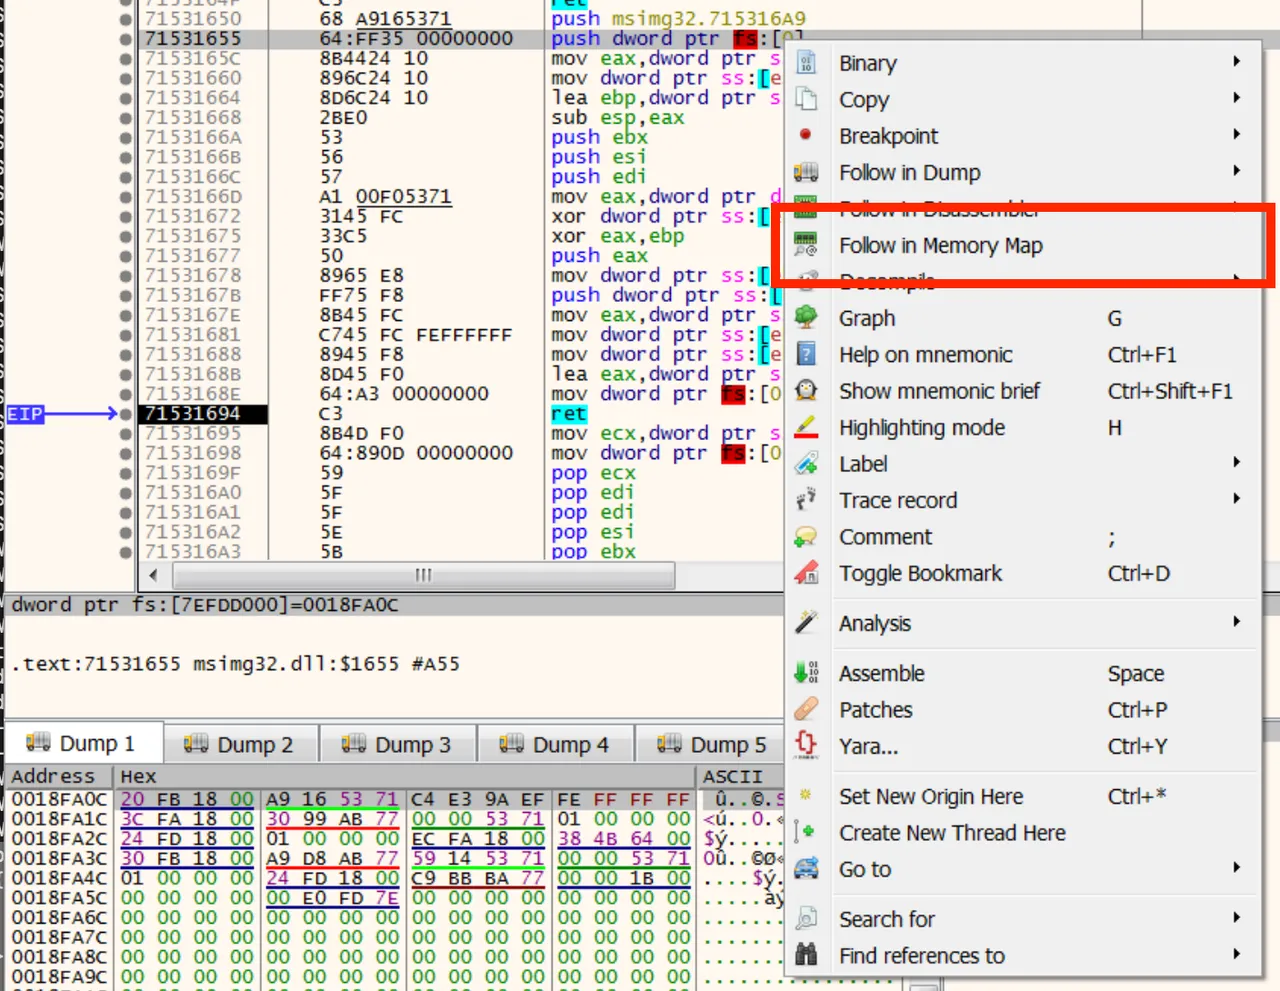Select the ret instruction at 71531694
1280x991 pixels.
[569, 413]
